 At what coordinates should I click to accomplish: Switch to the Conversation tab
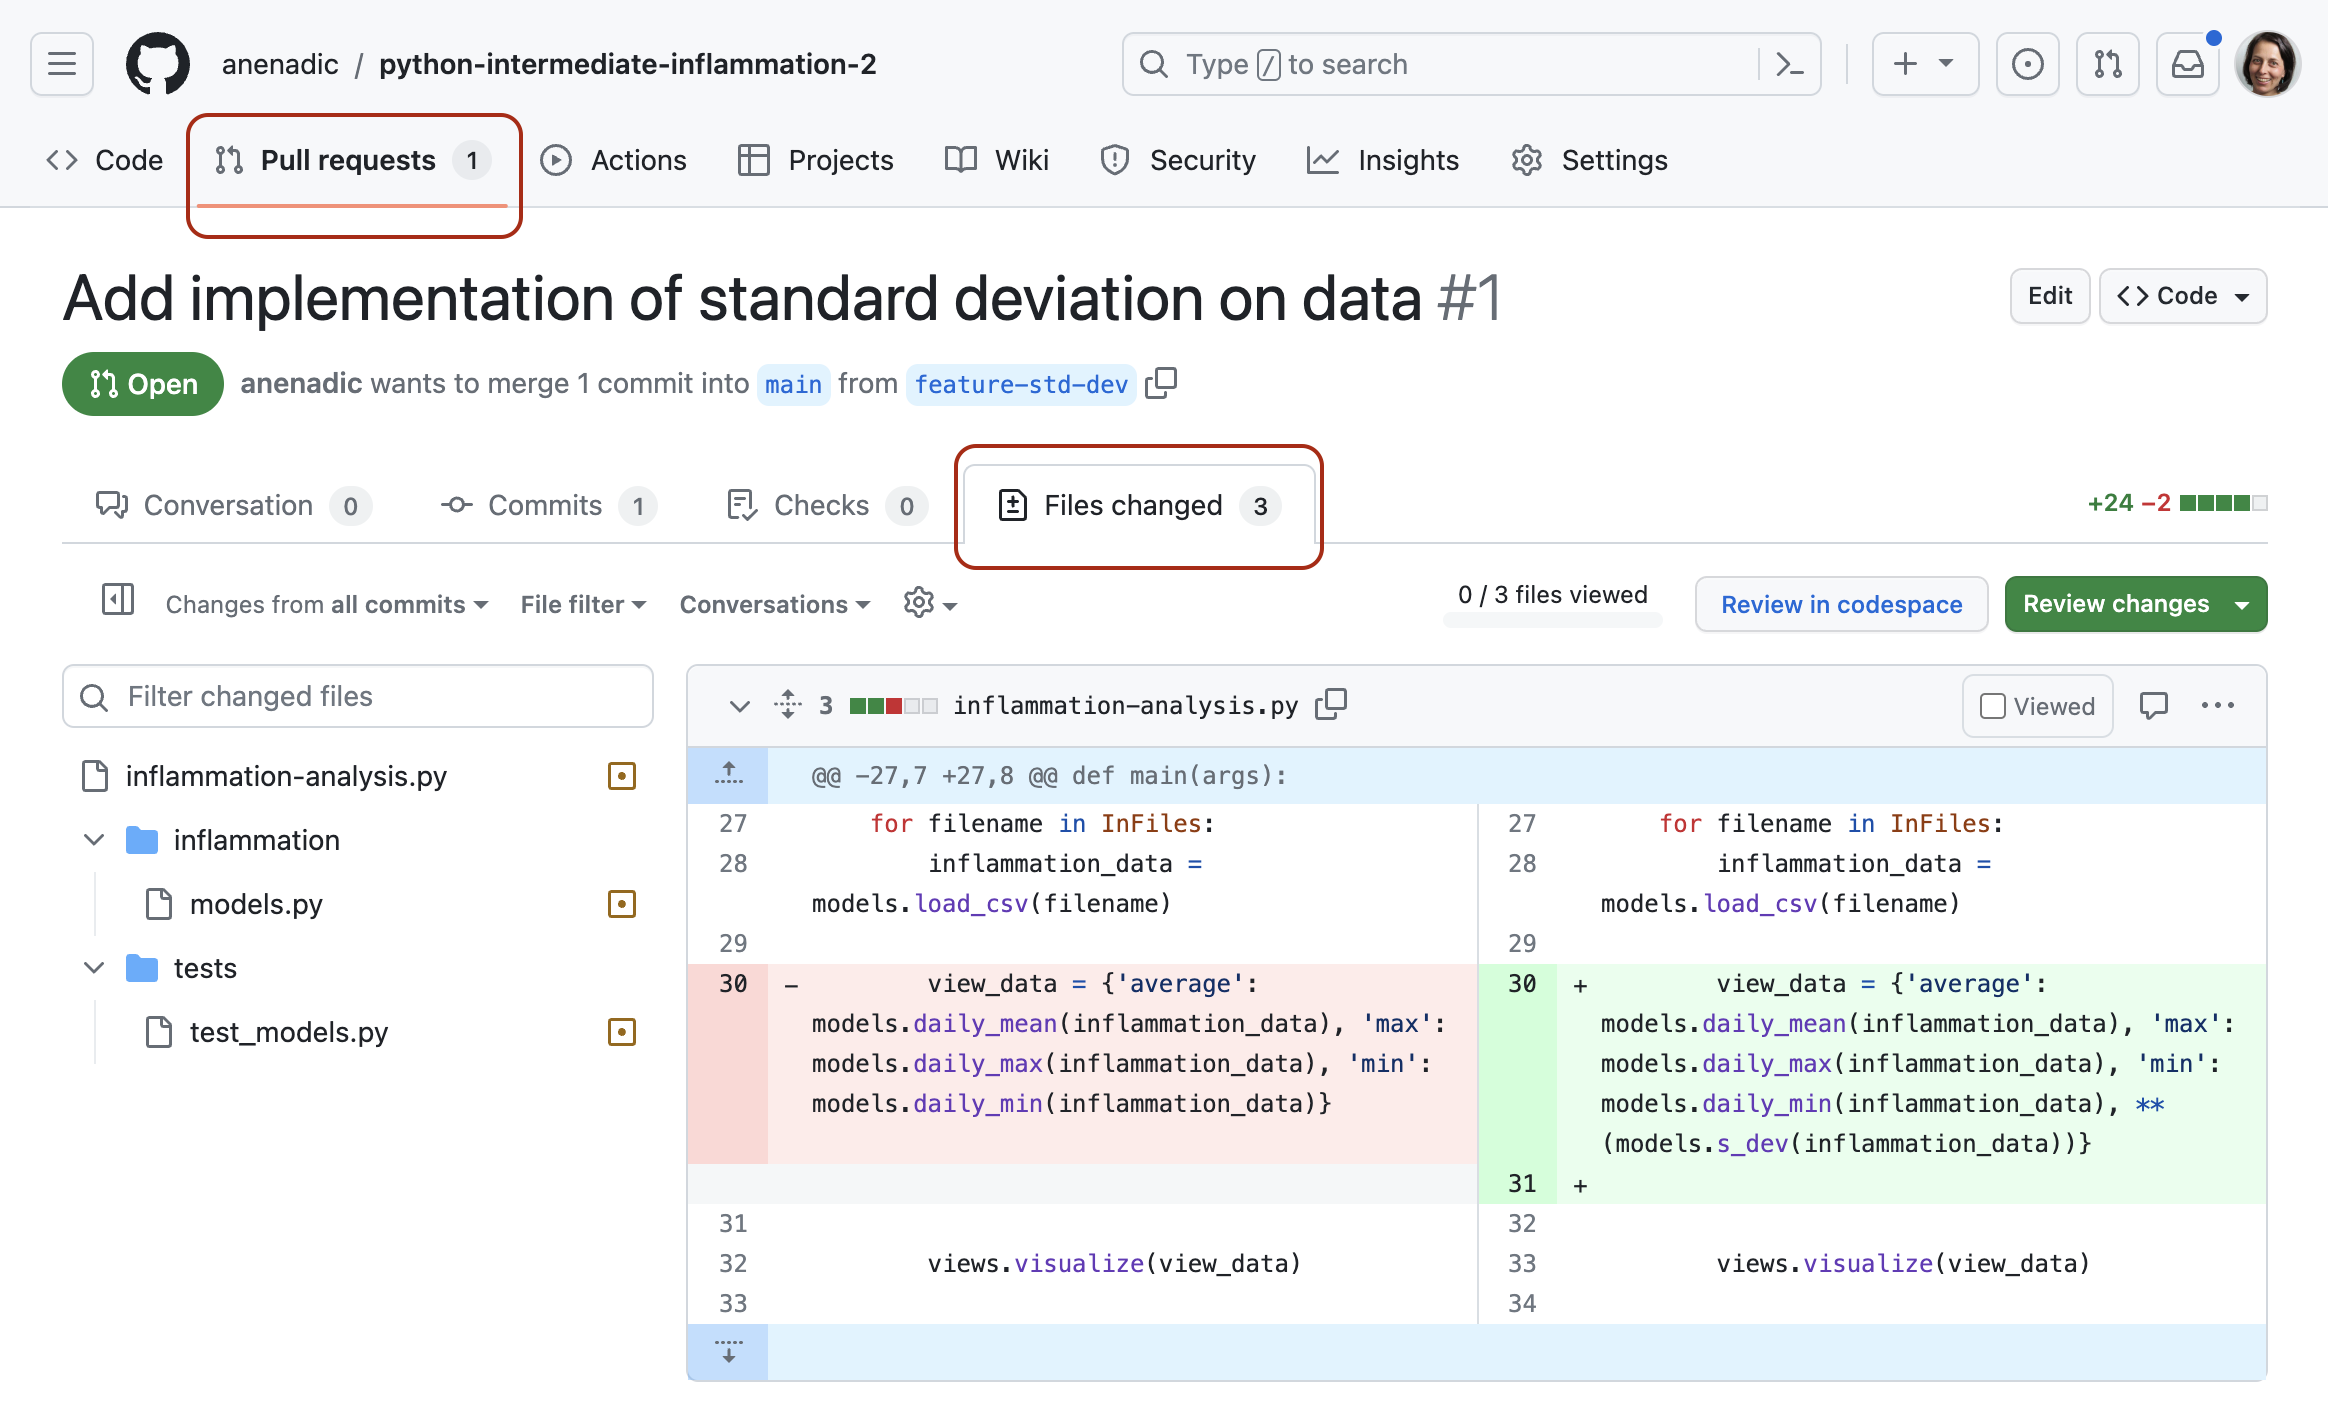230,505
